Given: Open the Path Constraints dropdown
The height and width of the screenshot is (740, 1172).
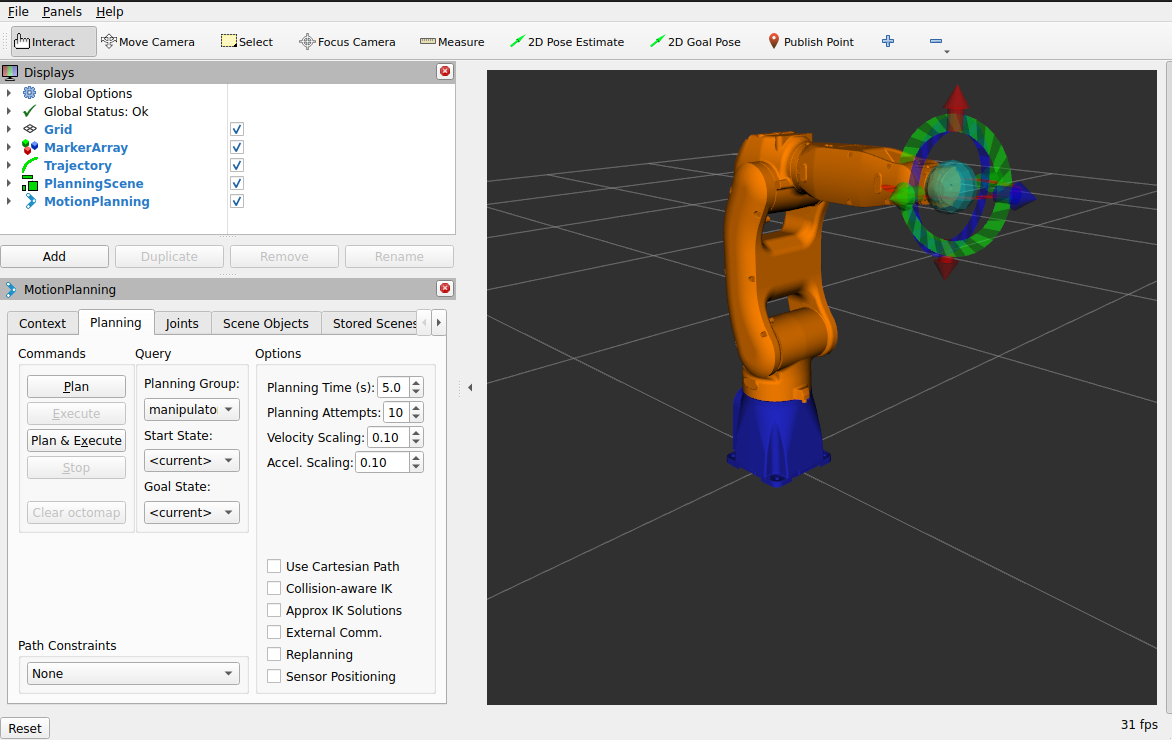Looking at the screenshot, I should click(132, 673).
